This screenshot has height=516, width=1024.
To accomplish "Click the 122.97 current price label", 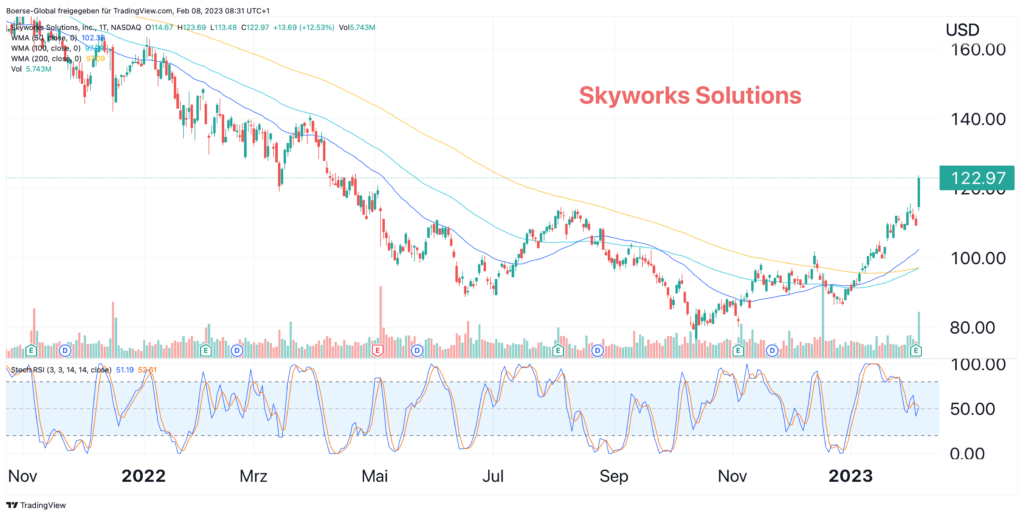I will point(976,178).
